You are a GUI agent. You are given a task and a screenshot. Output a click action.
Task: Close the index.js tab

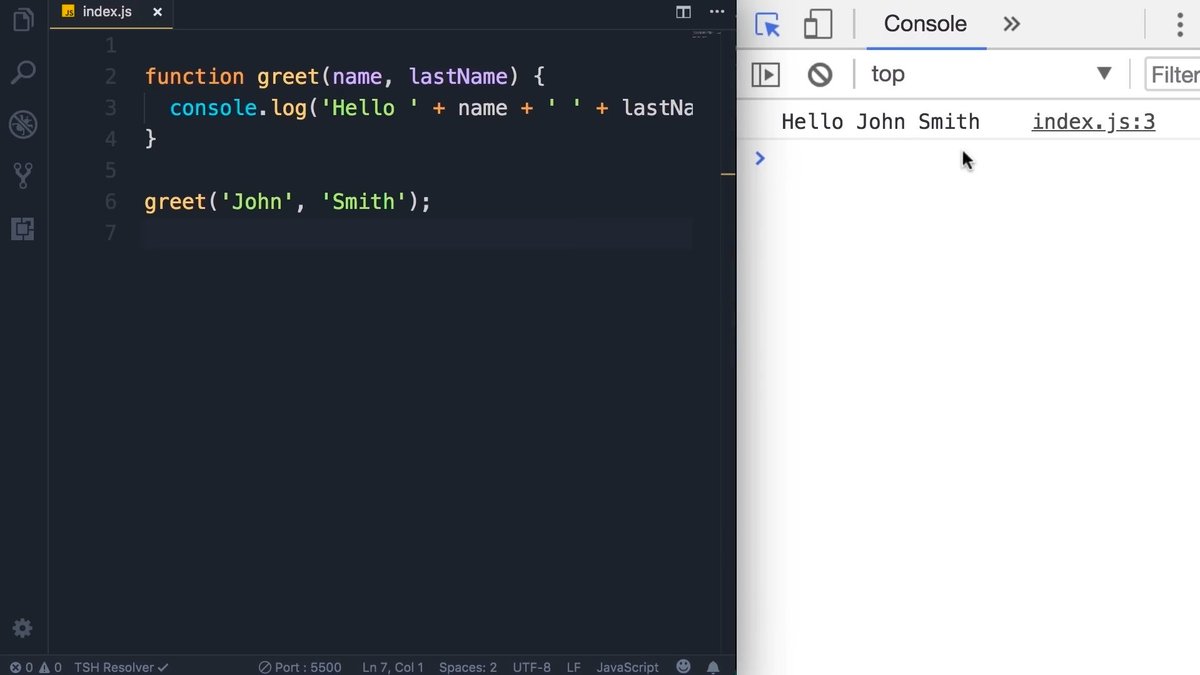click(157, 12)
